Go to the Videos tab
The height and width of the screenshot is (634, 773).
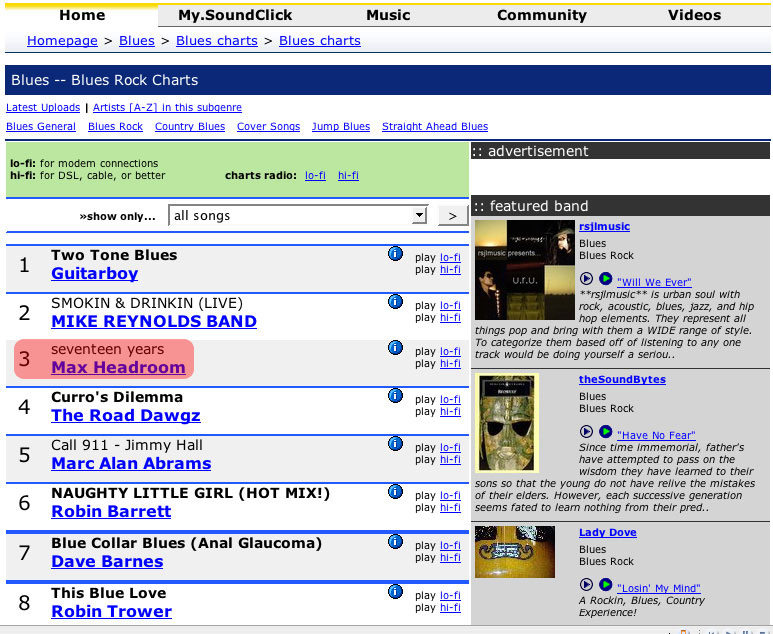tap(694, 15)
